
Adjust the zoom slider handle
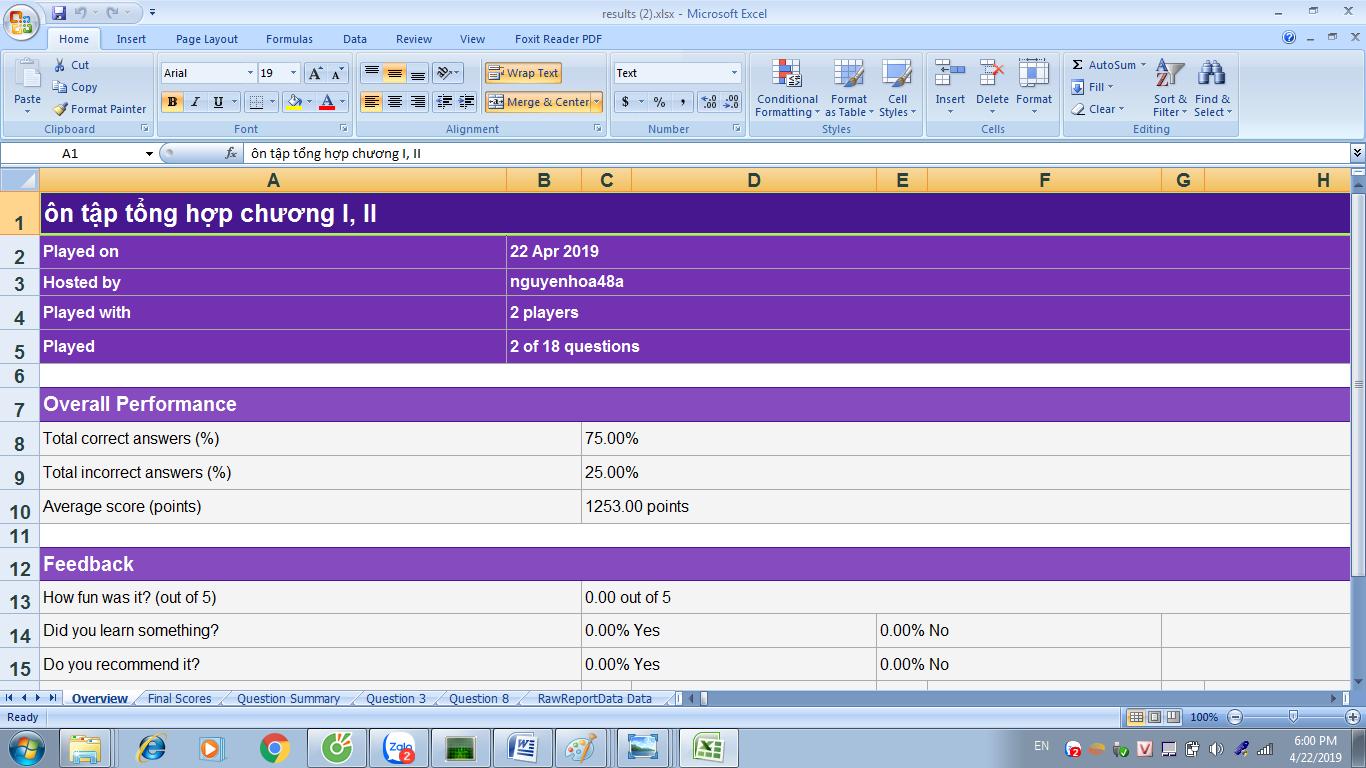pos(1293,717)
